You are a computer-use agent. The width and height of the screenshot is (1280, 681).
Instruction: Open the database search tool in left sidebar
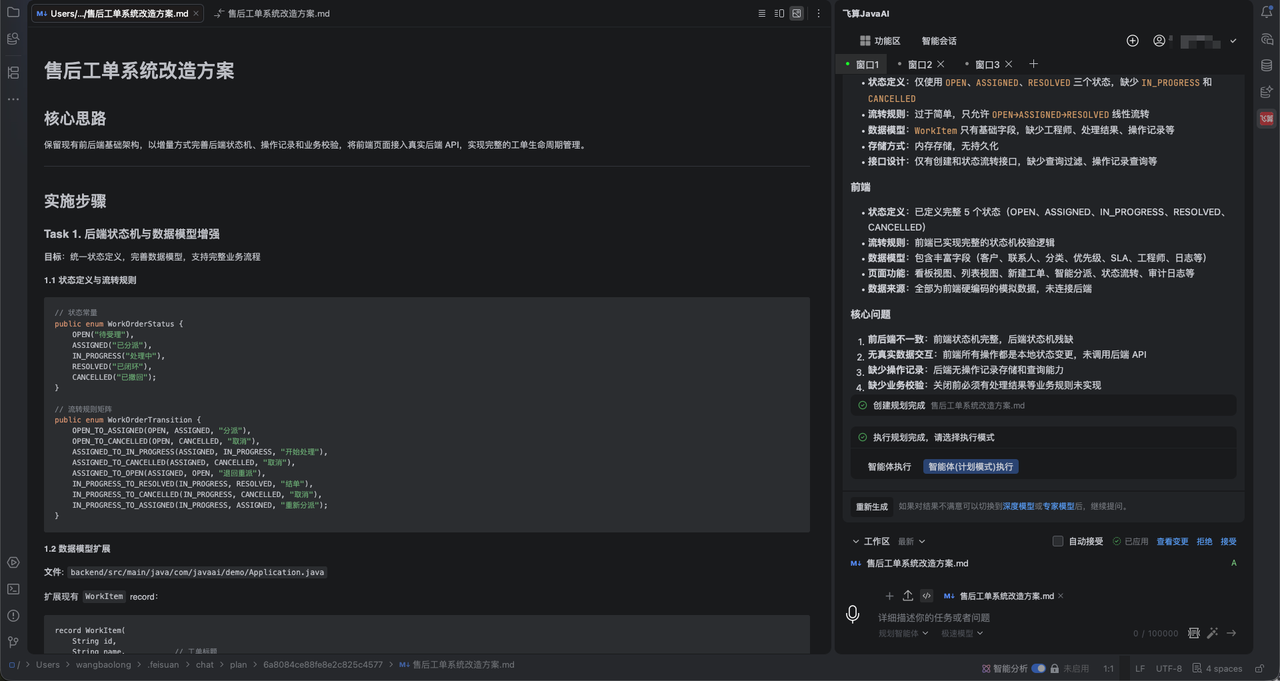(13, 39)
